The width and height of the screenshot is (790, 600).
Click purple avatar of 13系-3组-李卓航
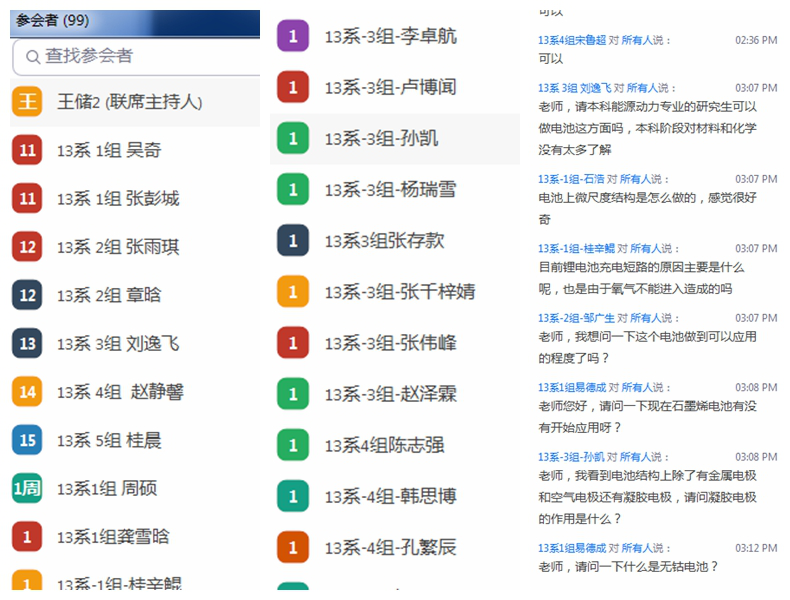292,36
